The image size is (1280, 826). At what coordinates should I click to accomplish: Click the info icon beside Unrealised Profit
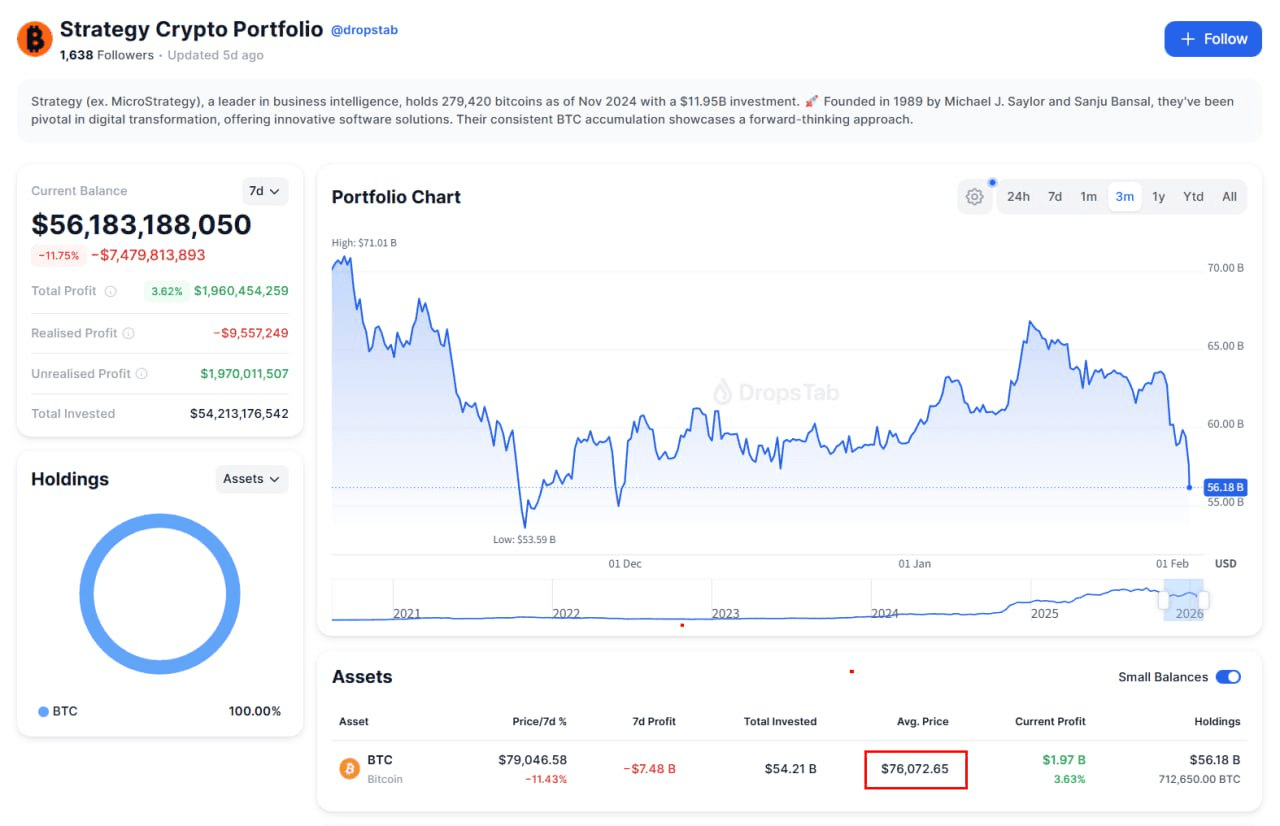click(x=142, y=374)
